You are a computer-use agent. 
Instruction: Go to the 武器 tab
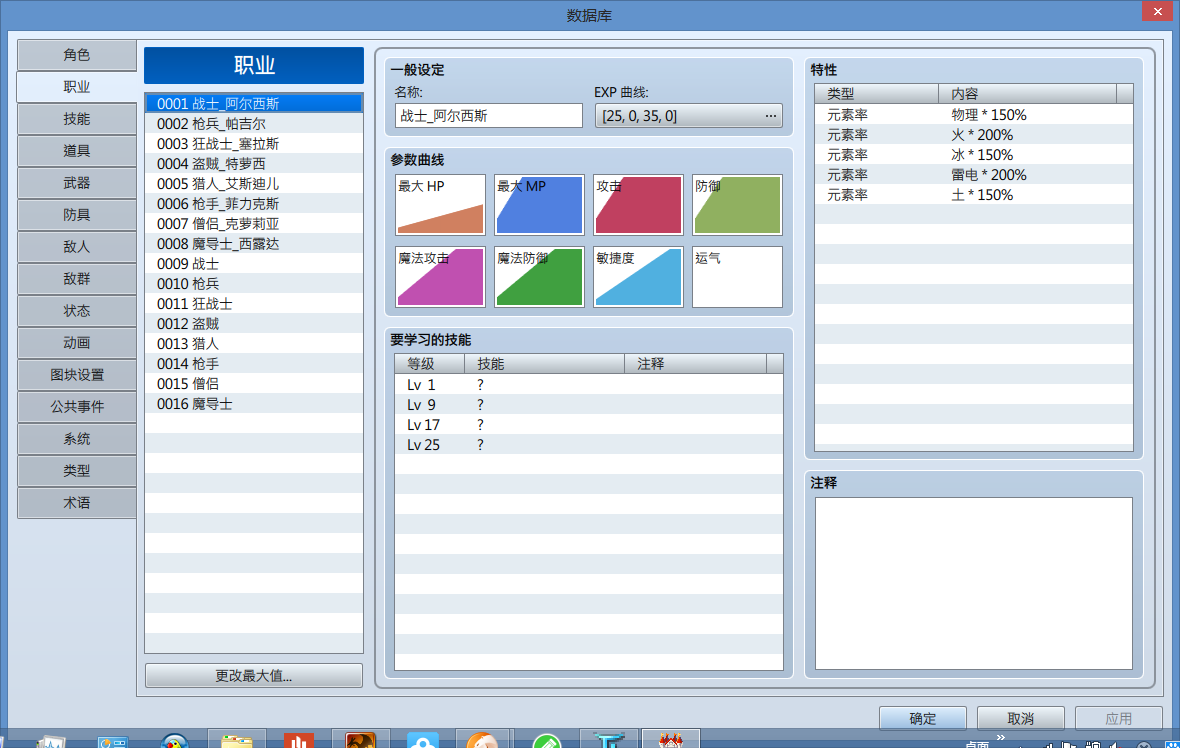(x=77, y=183)
